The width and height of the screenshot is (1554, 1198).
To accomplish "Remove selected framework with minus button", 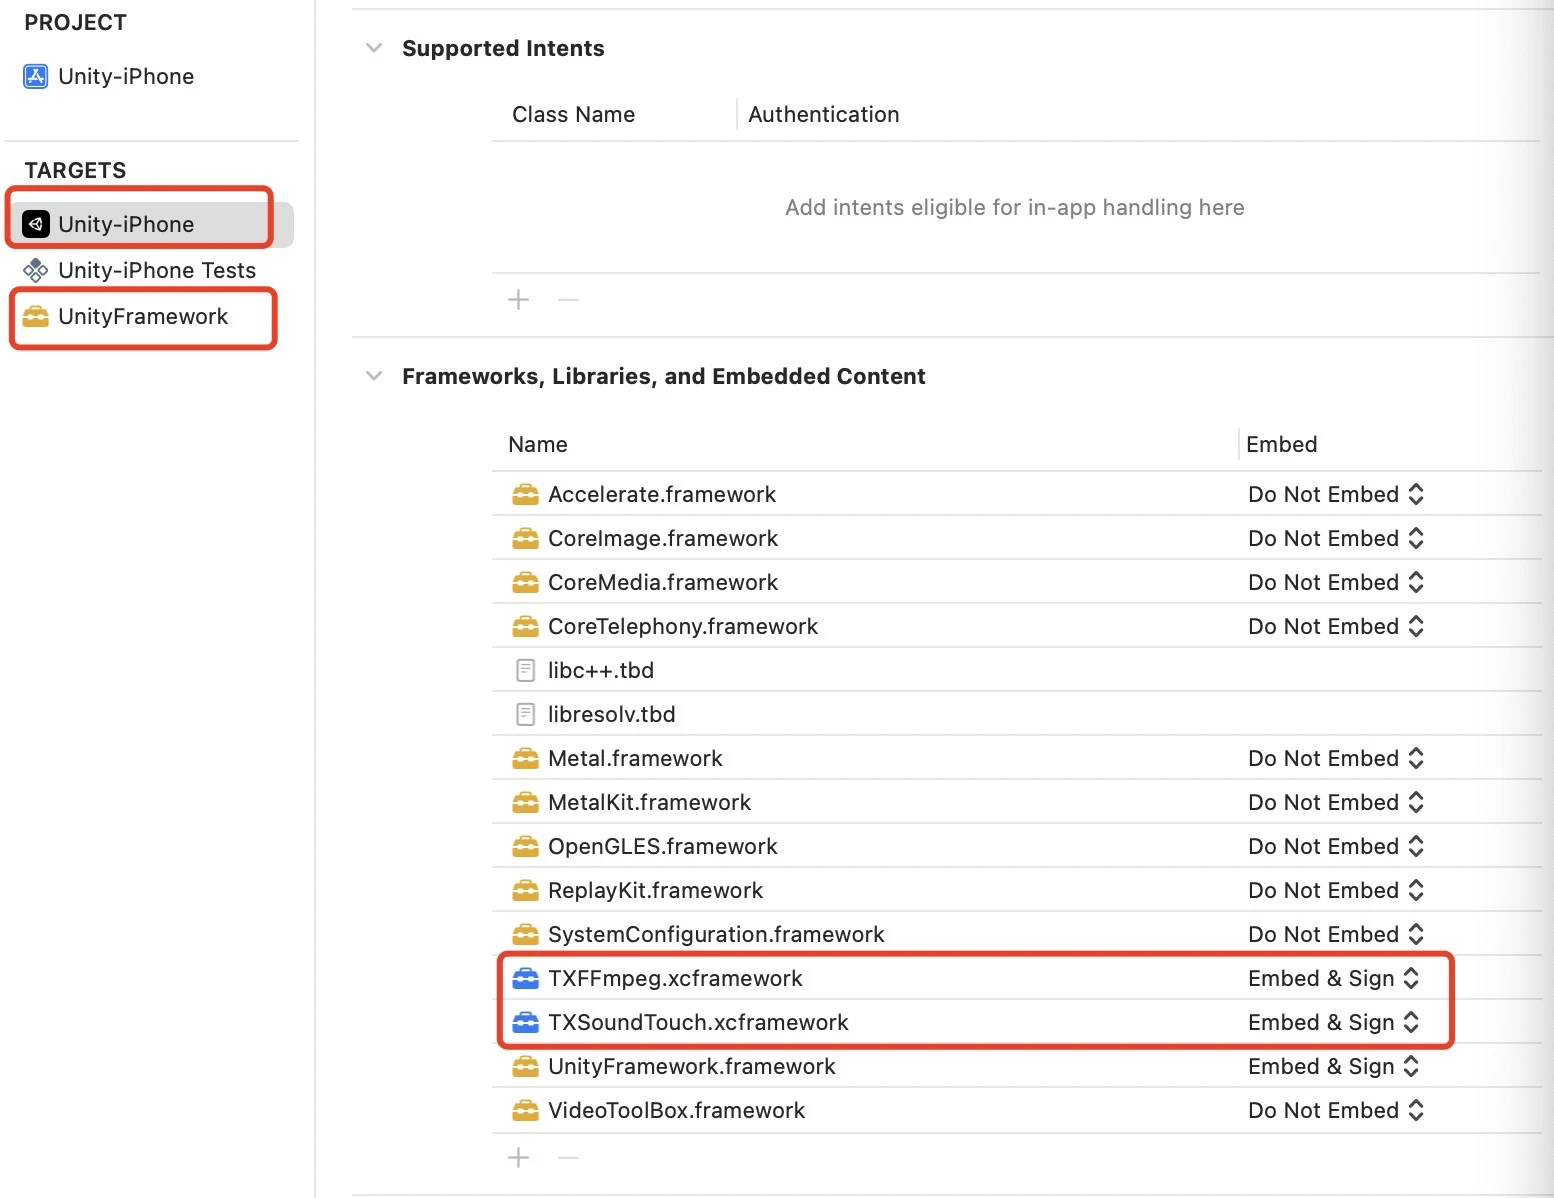I will pos(568,1158).
